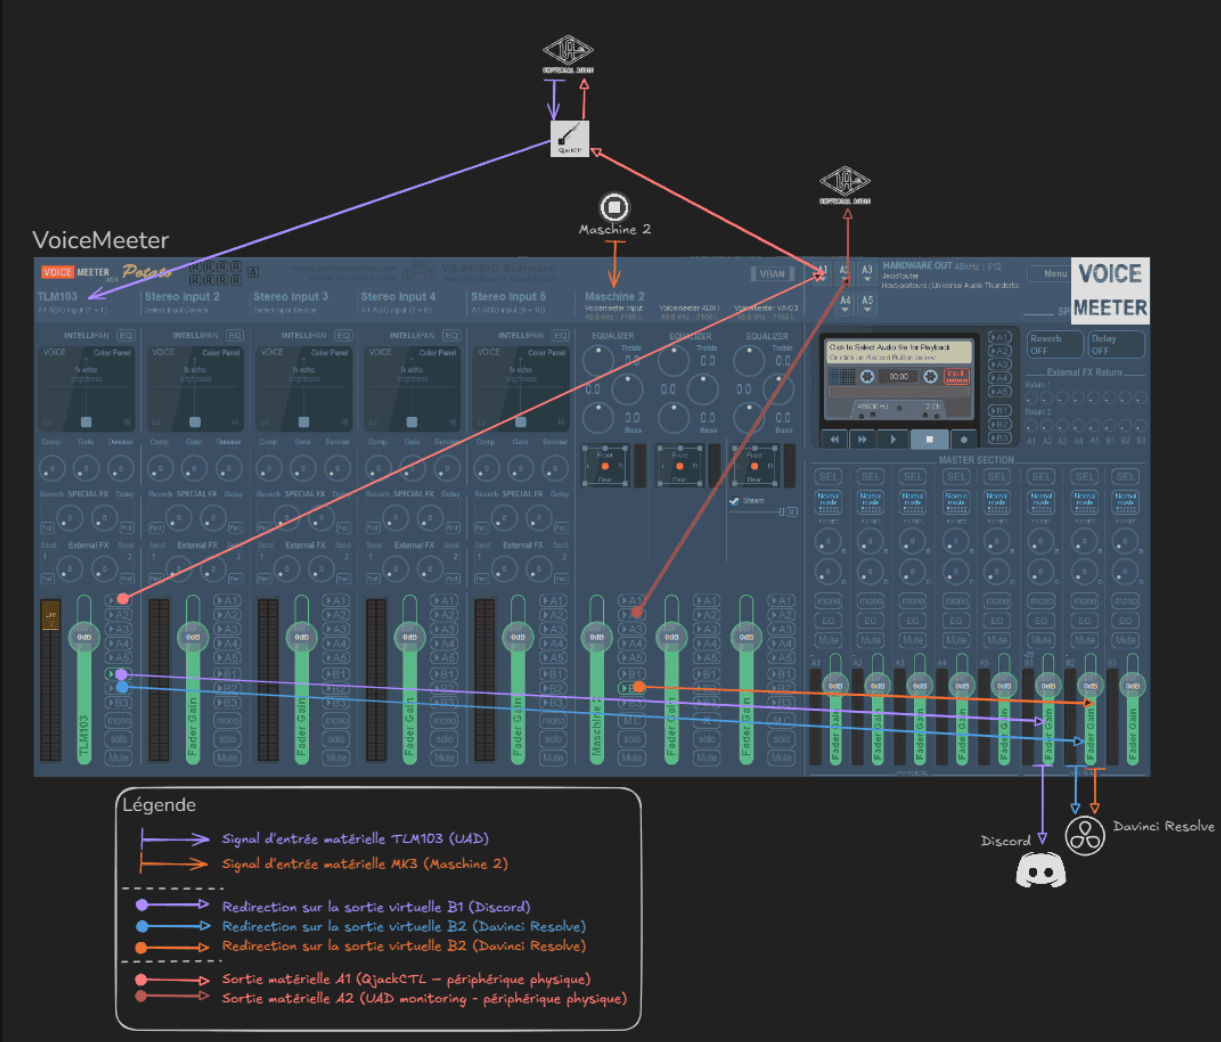Image resolution: width=1221 pixels, height=1042 pixels.
Task: Toggle EQ button on TLM103 Intellipan
Action: 126,336
